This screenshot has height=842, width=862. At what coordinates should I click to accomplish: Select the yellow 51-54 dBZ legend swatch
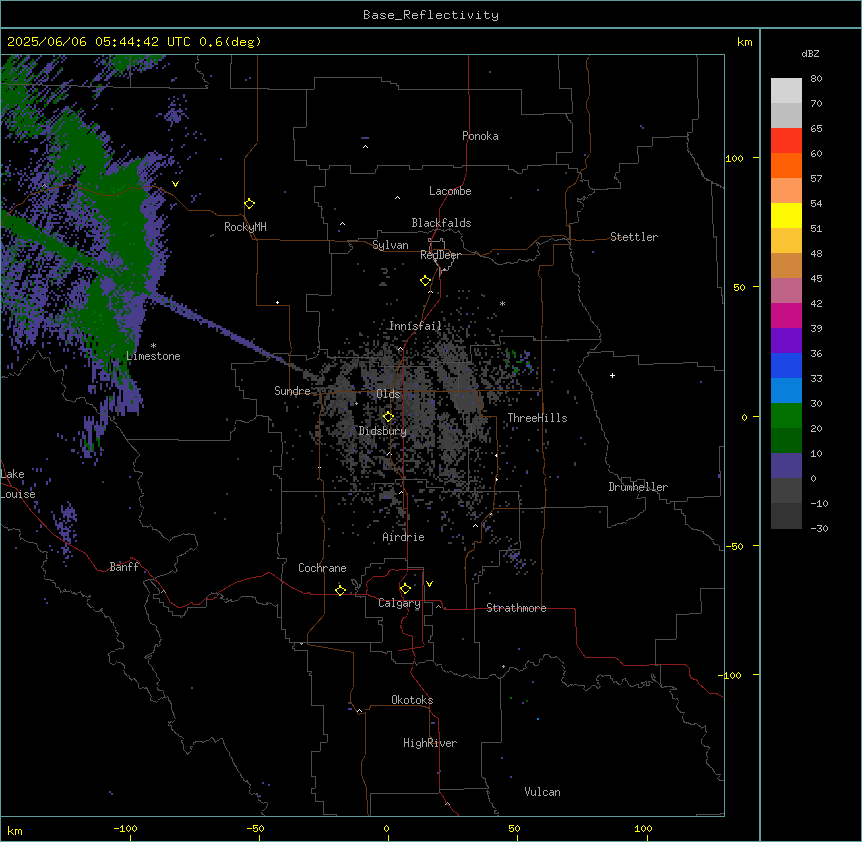click(x=786, y=216)
